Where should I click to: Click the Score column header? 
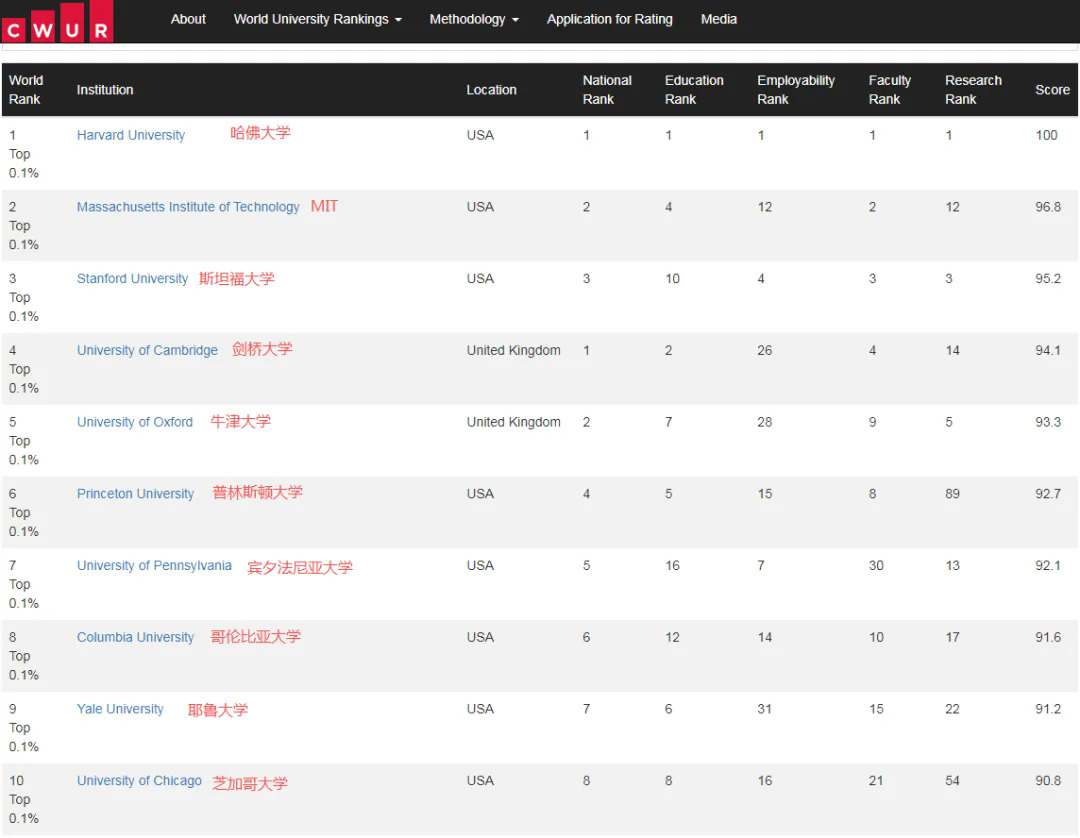pos(1052,90)
